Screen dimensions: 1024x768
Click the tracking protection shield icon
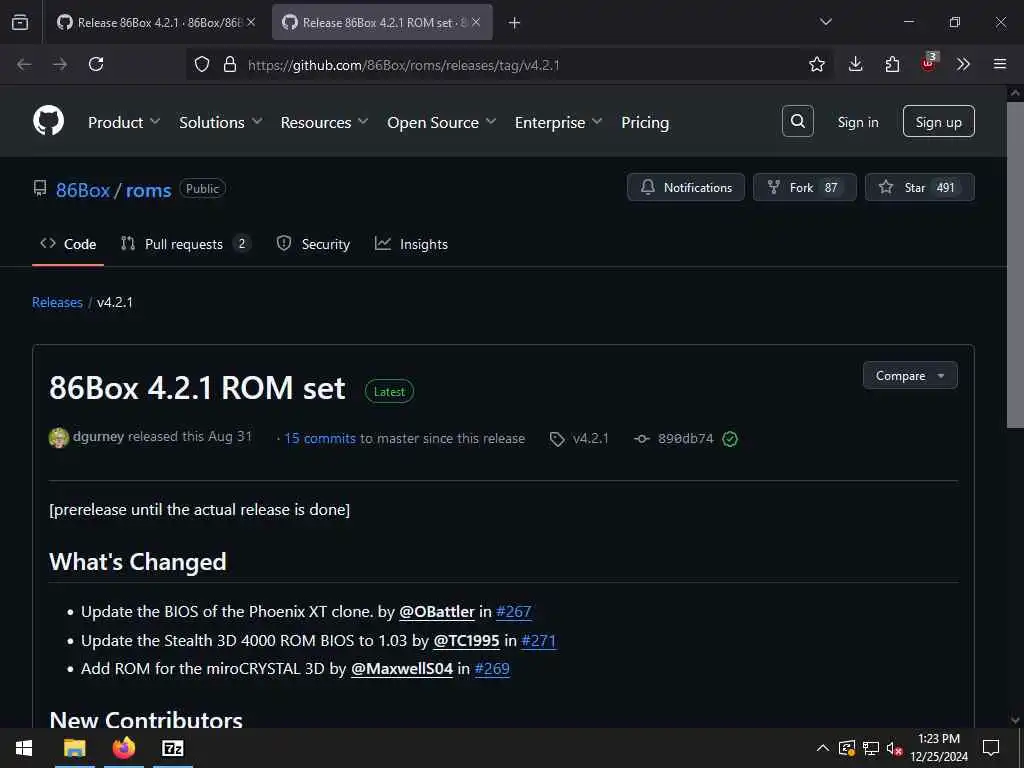click(202, 64)
